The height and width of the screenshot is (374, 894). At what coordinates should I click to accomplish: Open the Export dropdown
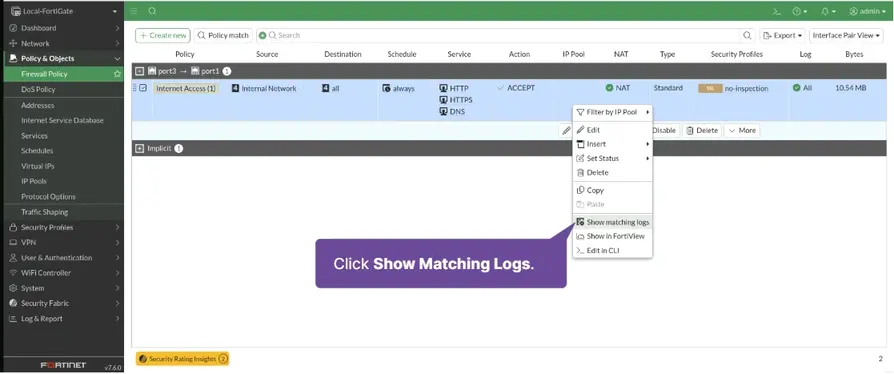tap(782, 35)
